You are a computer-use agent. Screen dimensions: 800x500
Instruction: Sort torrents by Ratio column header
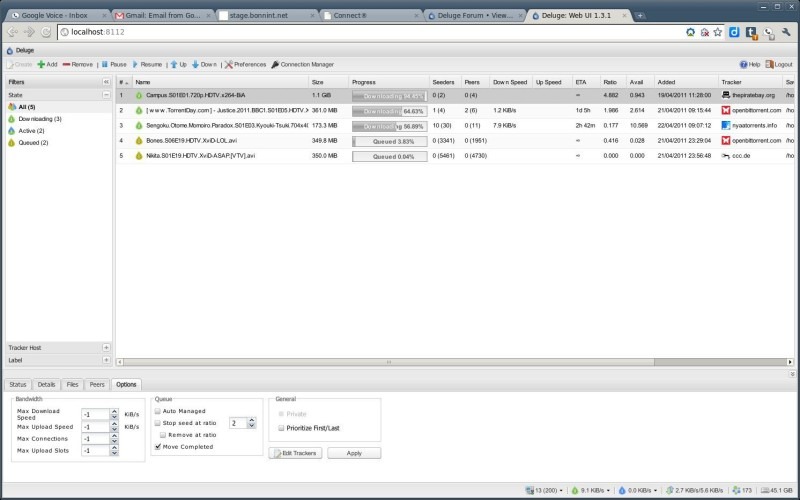(x=613, y=82)
